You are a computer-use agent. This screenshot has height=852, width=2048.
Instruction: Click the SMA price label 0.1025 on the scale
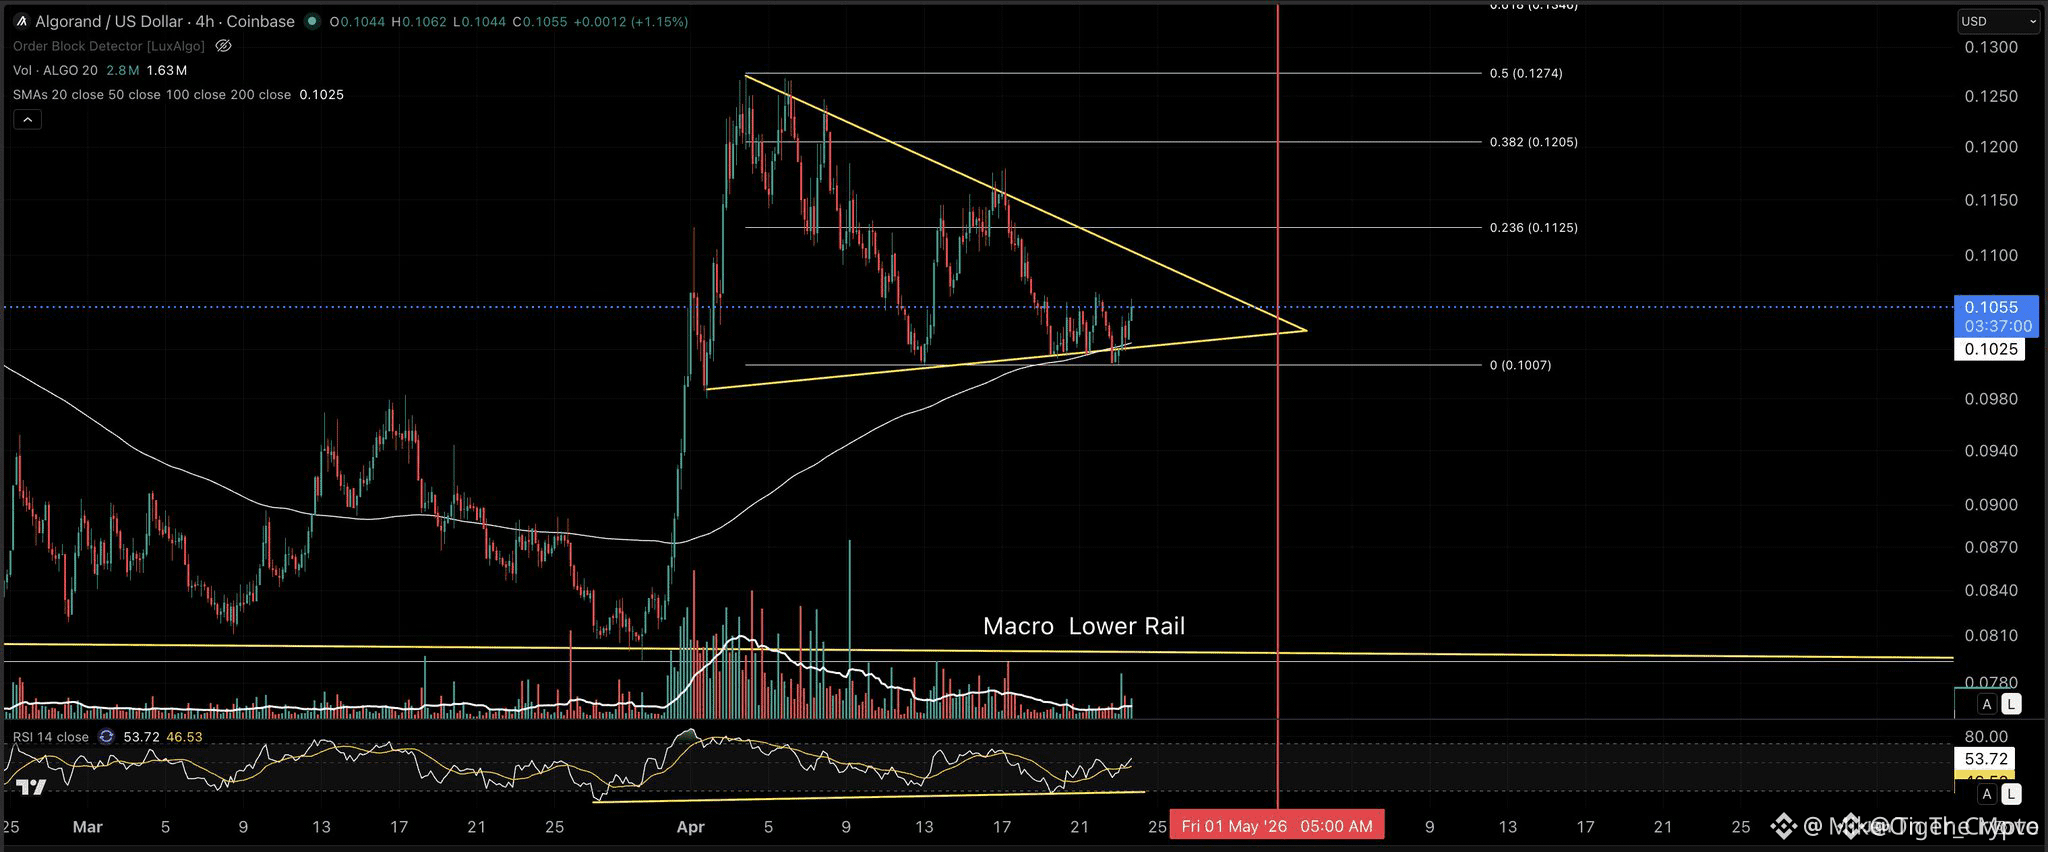coord(1990,349)
